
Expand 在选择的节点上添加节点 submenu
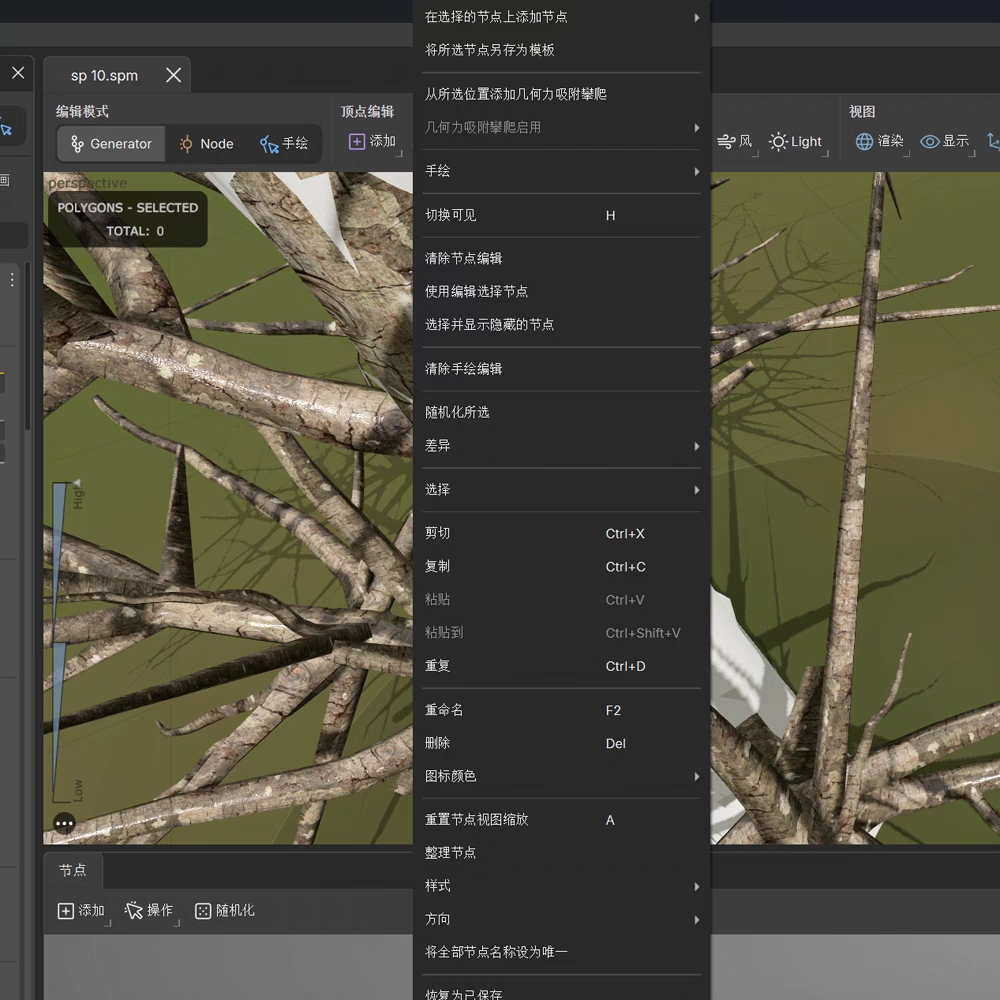click(x=562, y=17)
